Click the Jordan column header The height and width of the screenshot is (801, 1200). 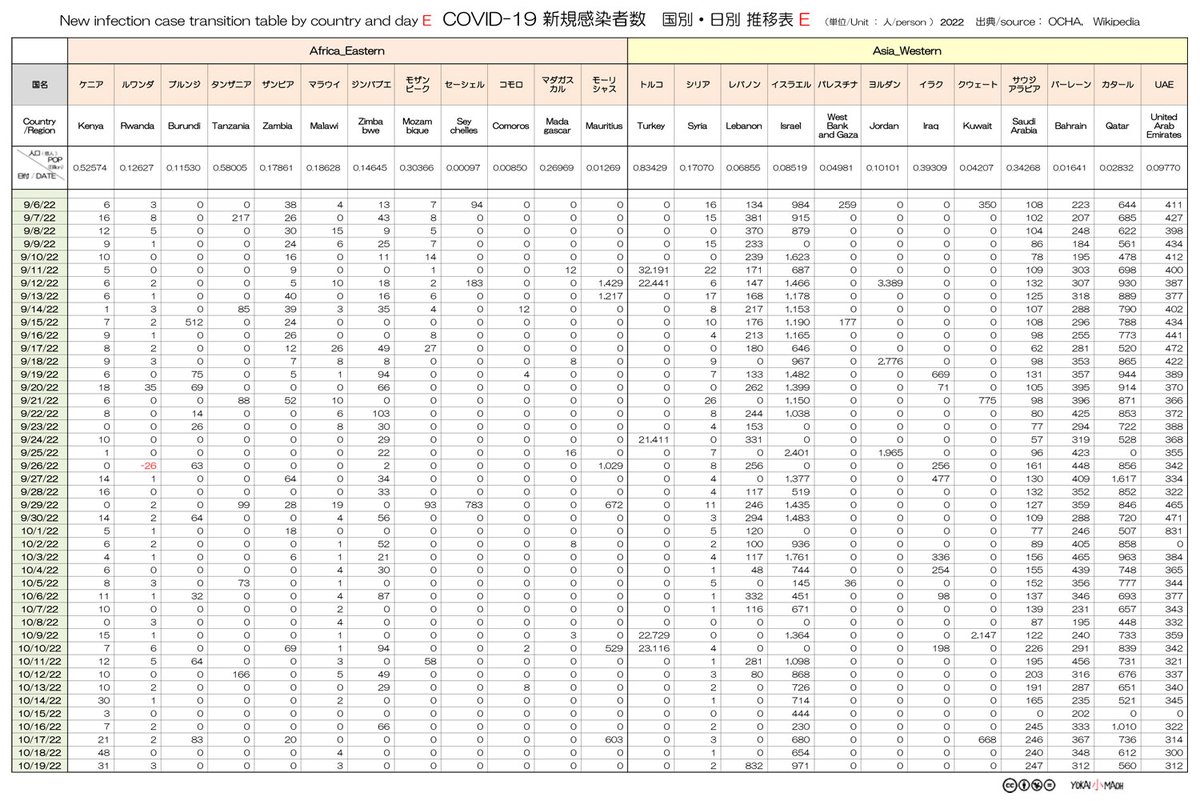pyautogui.click(x=884, y=127)
